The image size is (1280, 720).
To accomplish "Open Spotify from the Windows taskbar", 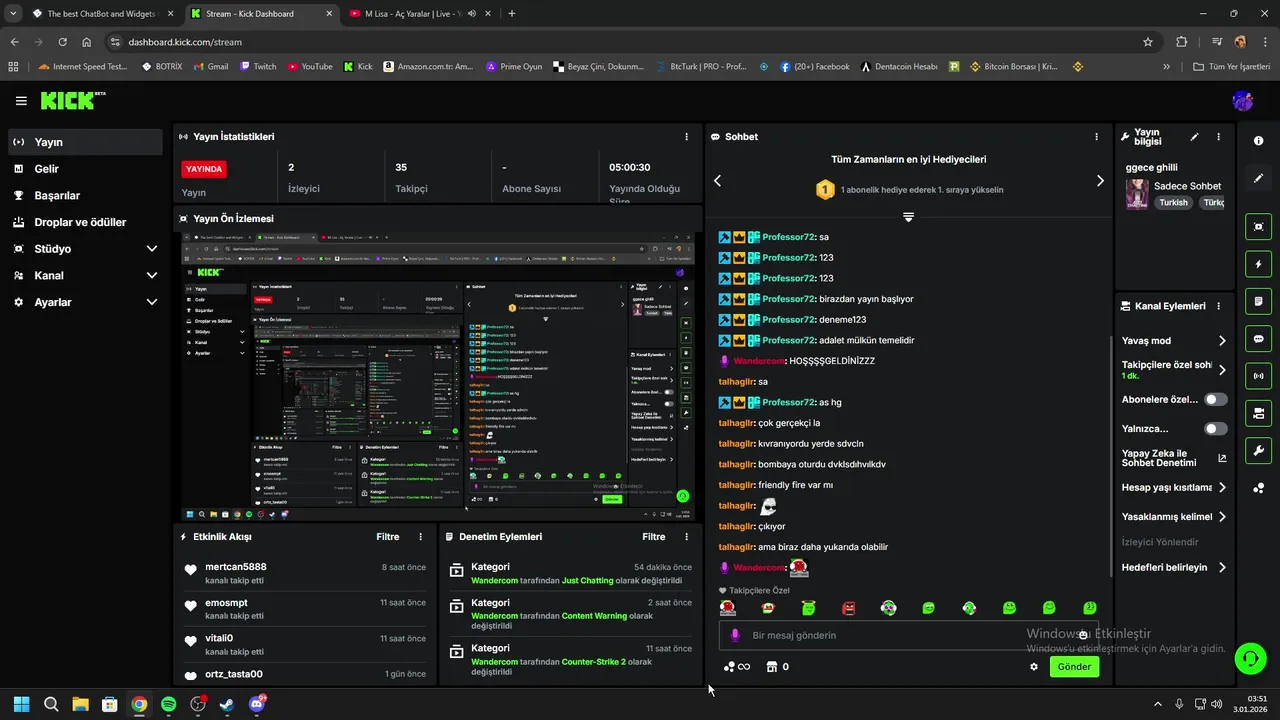I will pyautogui.click(x=169, y=704).
